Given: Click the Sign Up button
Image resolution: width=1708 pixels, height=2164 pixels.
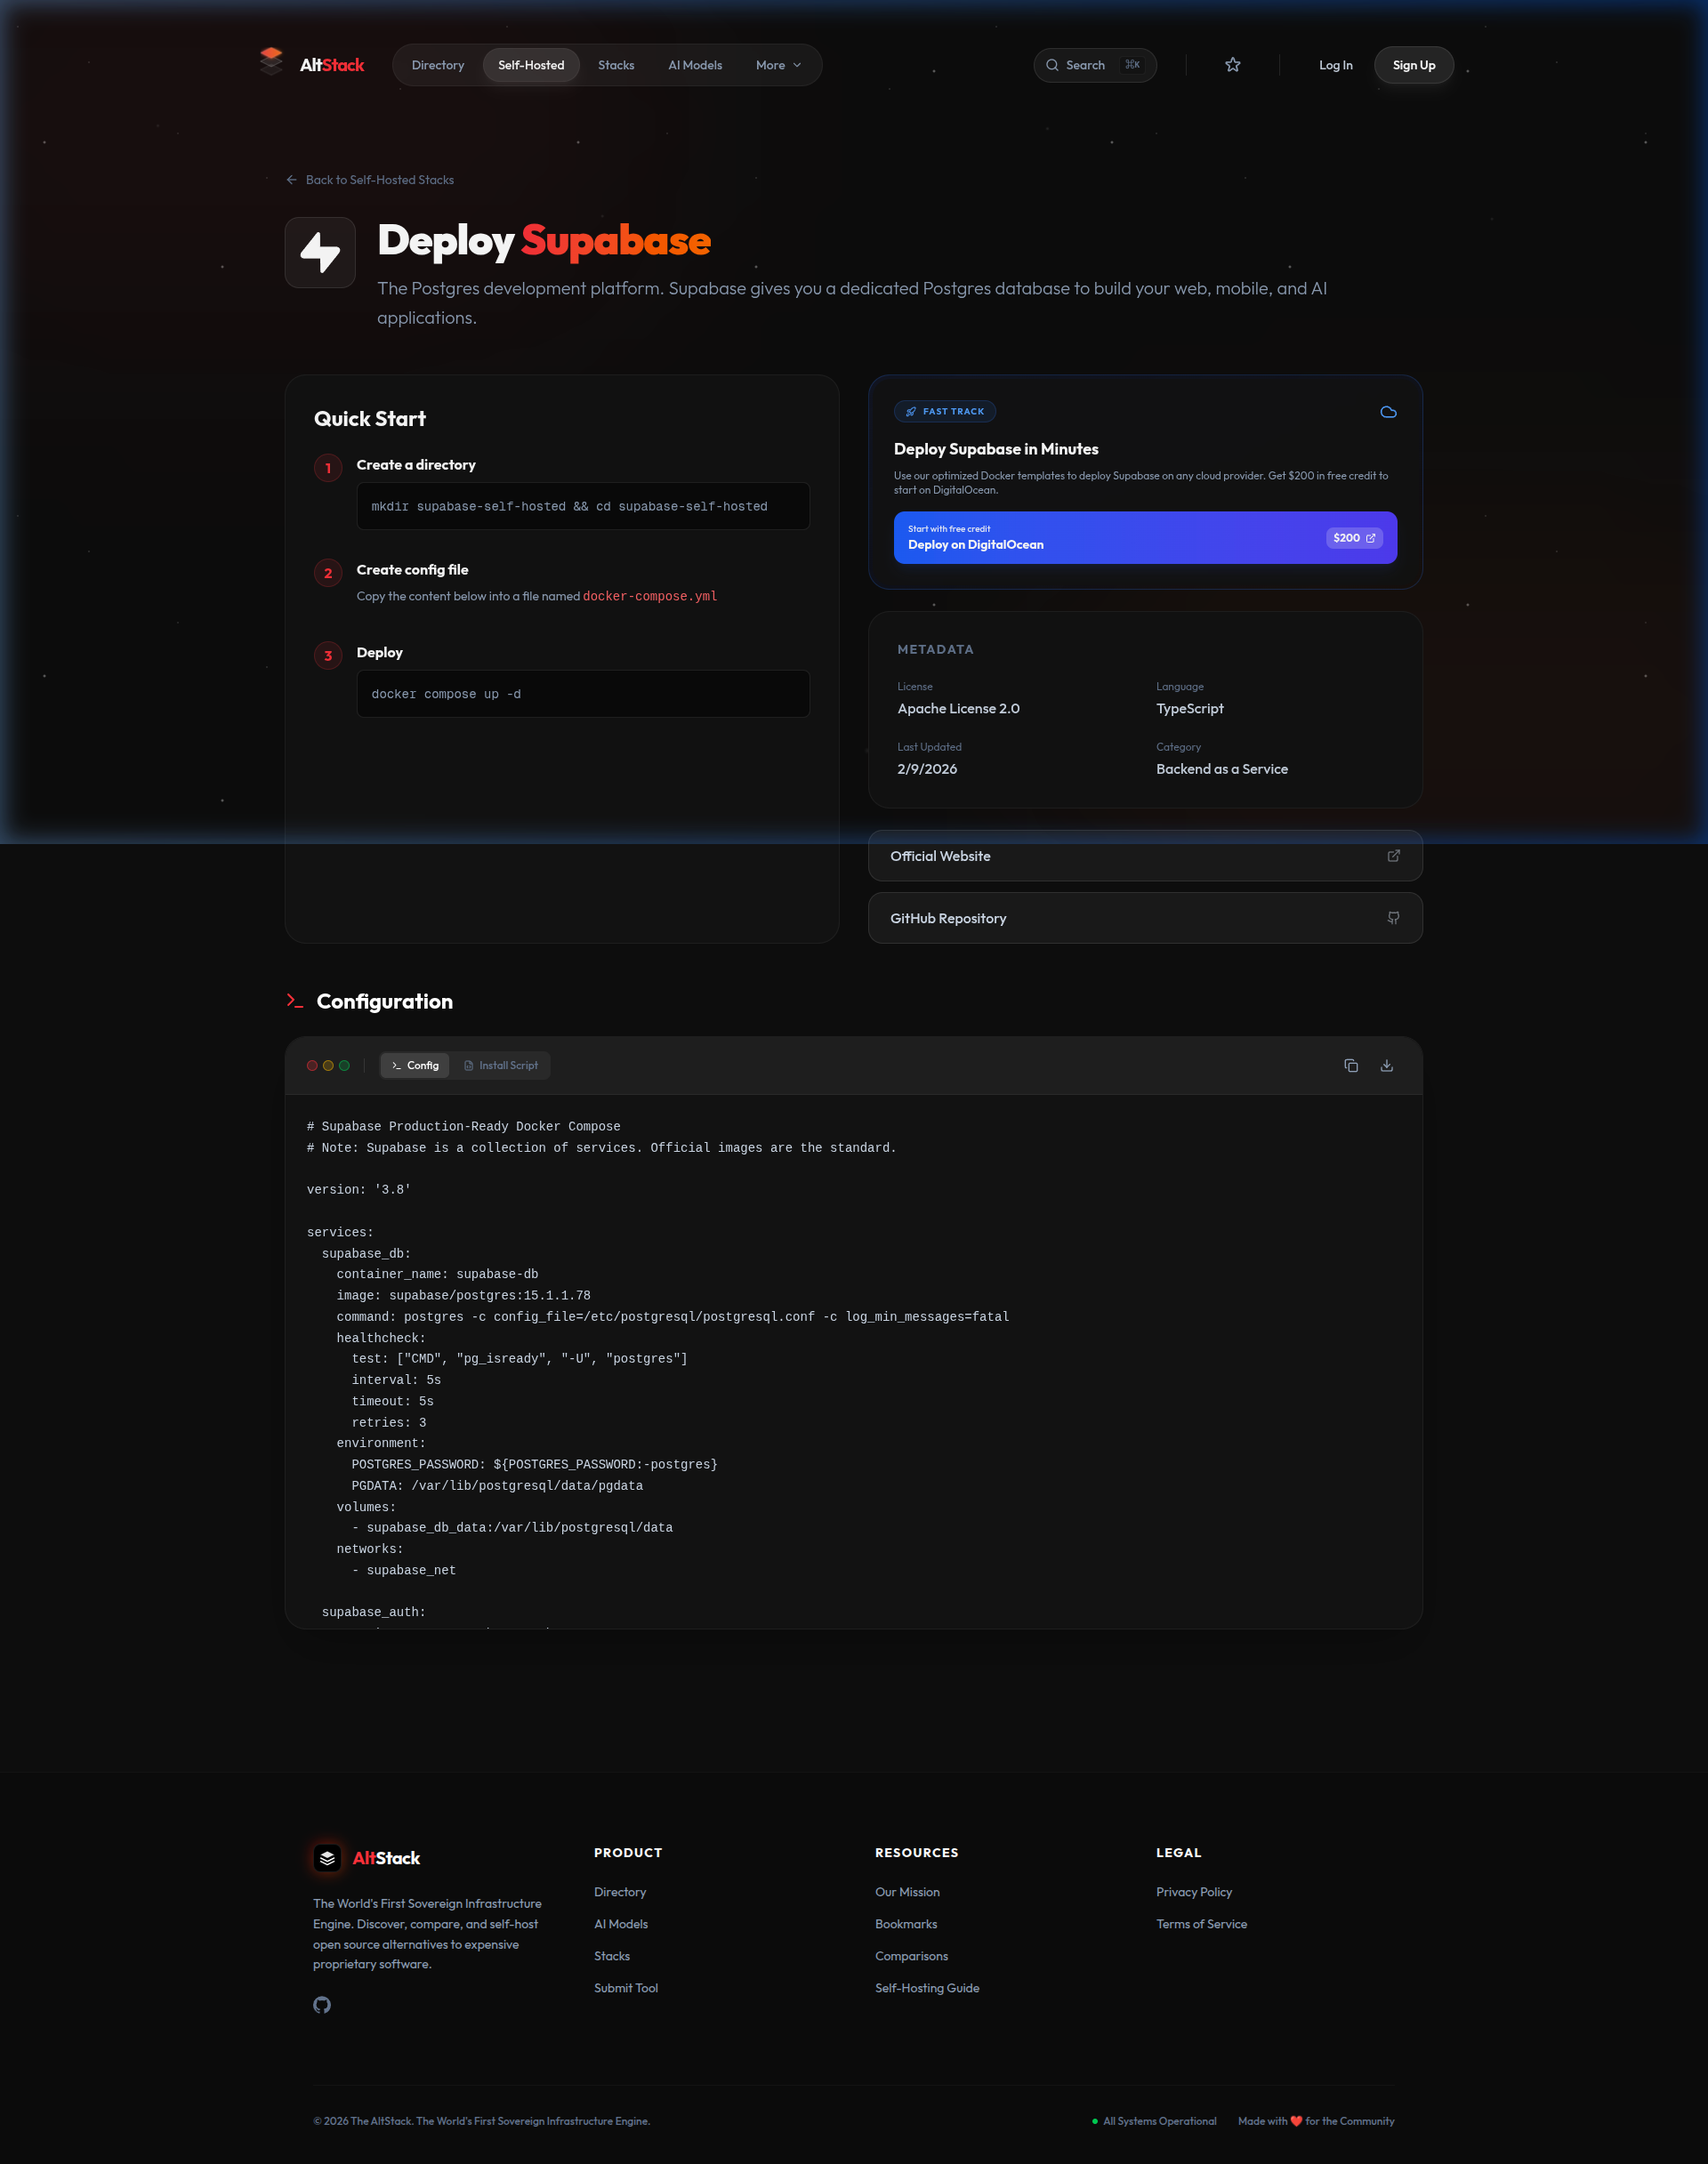Looking at the screenshot, I should pos(1413,65).
